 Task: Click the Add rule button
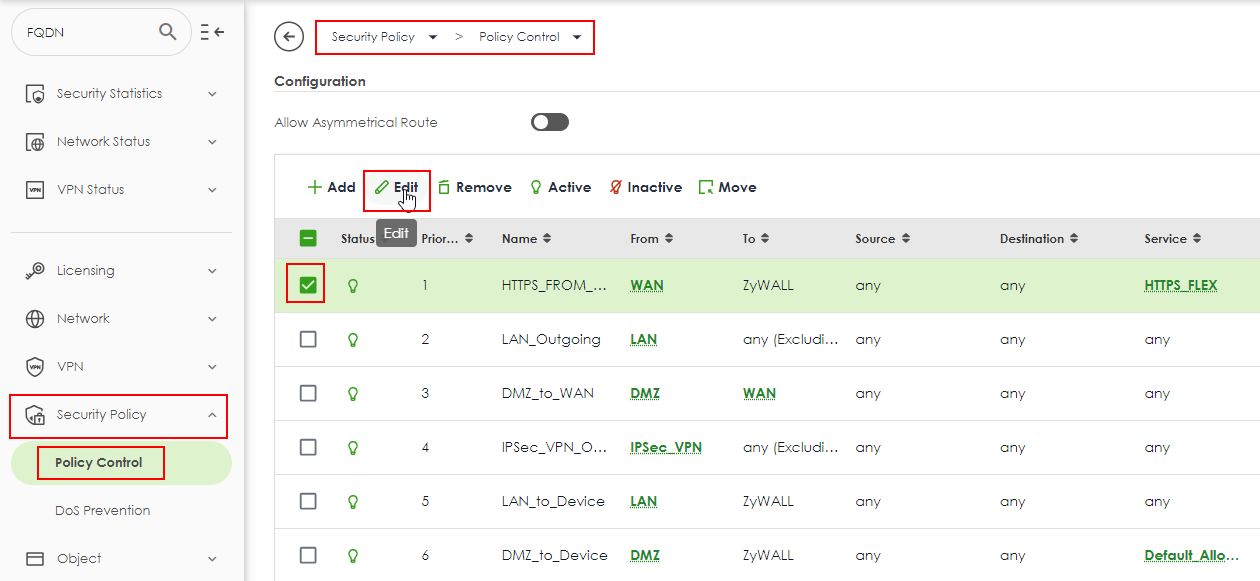tap(331, 187)
